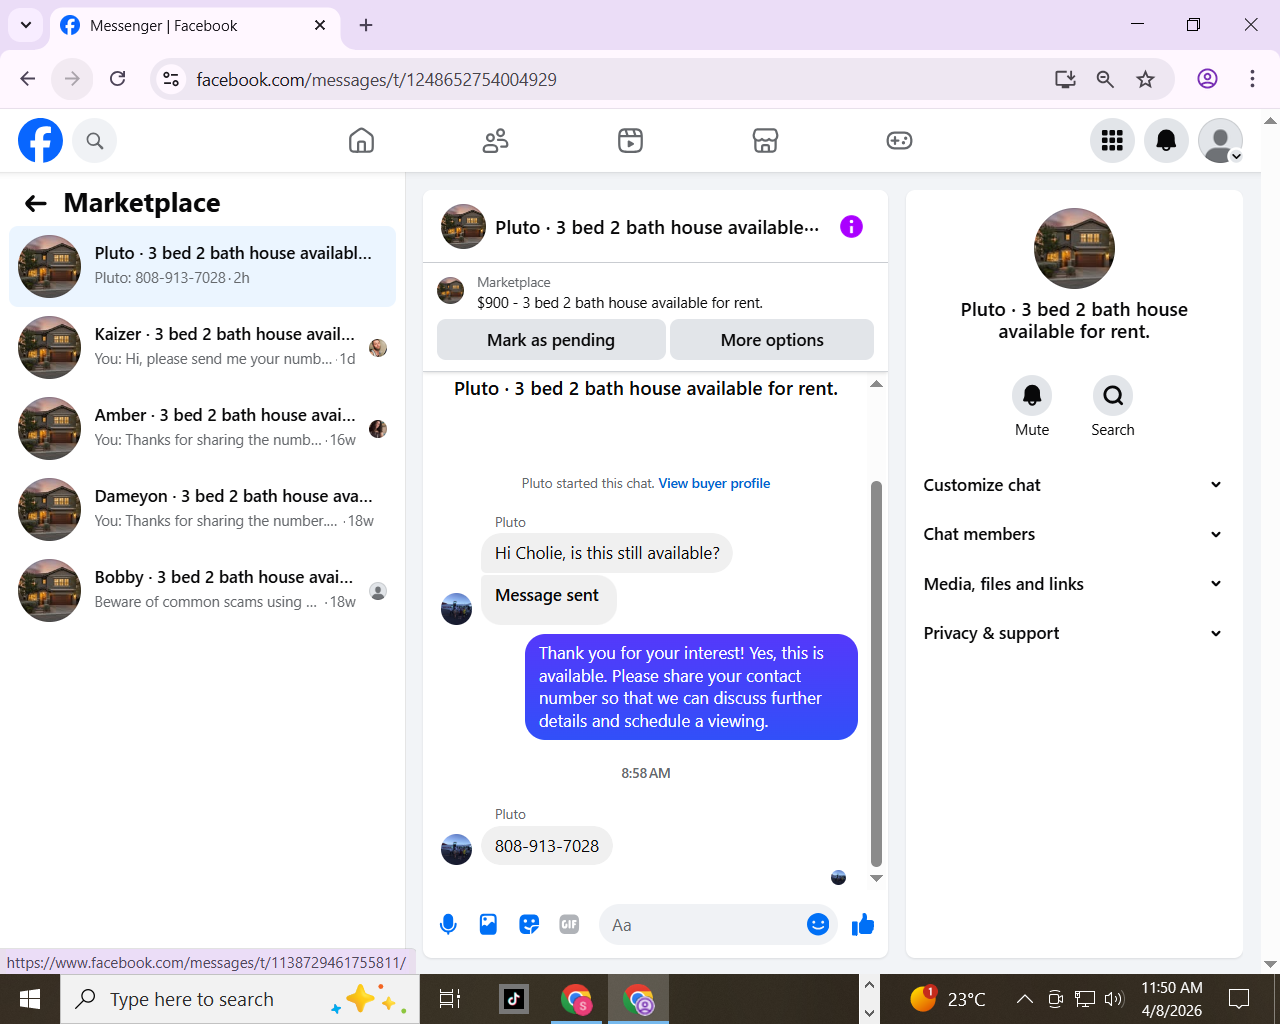Click Mark as pending

[551, 340]
